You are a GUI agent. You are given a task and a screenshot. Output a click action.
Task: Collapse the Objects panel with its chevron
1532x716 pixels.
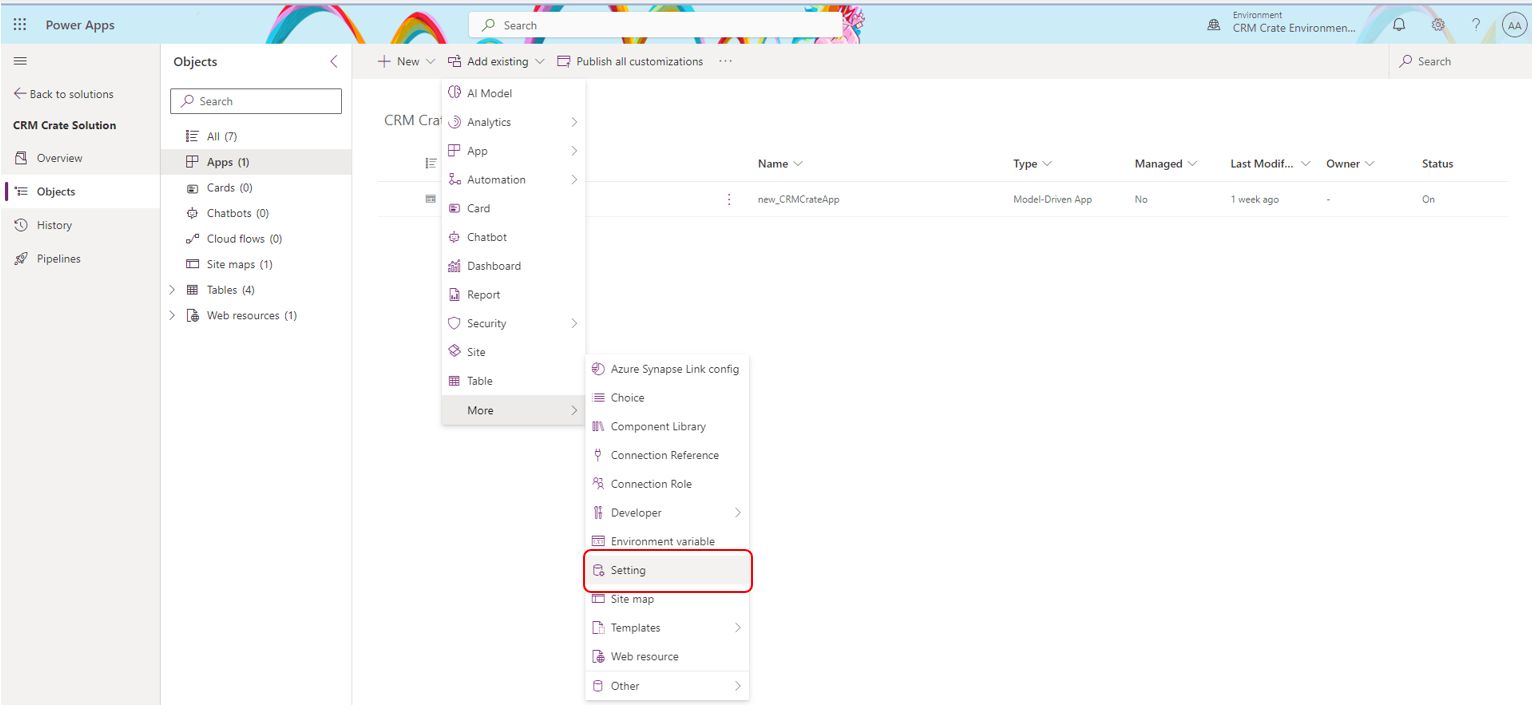[333, 61]
